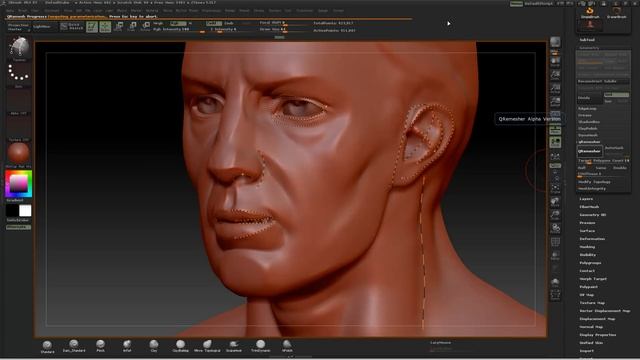Expand the Layers section
640x360 pixels.
coord(586,199)
